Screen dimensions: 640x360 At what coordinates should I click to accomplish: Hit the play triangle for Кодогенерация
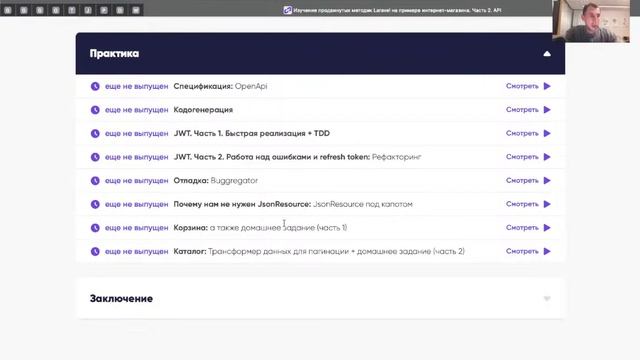[x=547, y=110]
